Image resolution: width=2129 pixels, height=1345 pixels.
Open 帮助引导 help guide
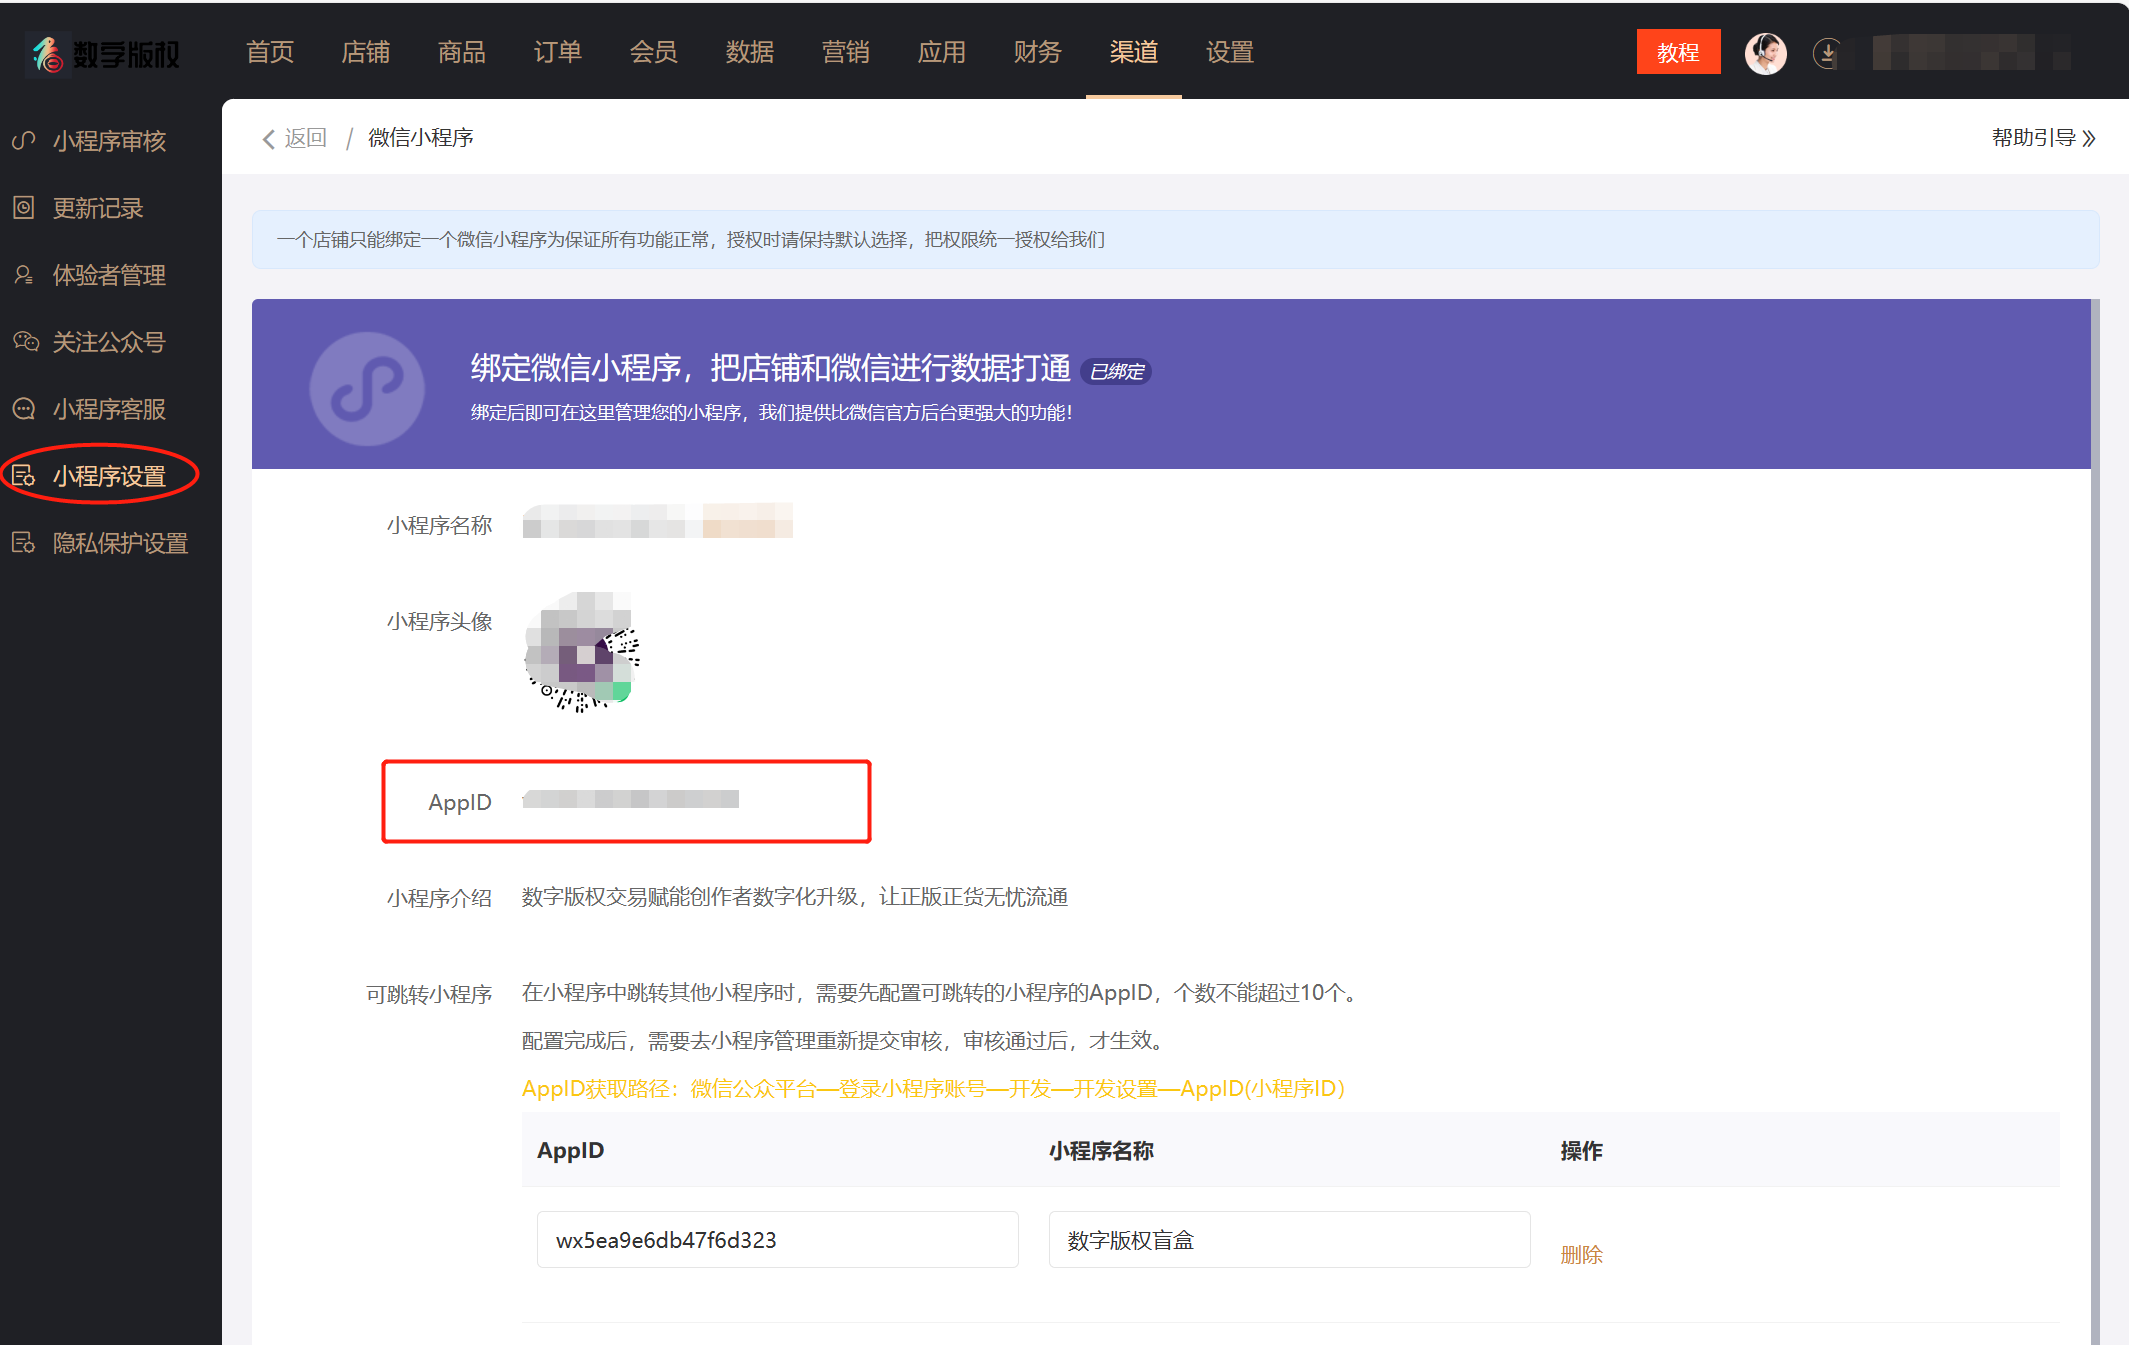(x=2034, y=138)
